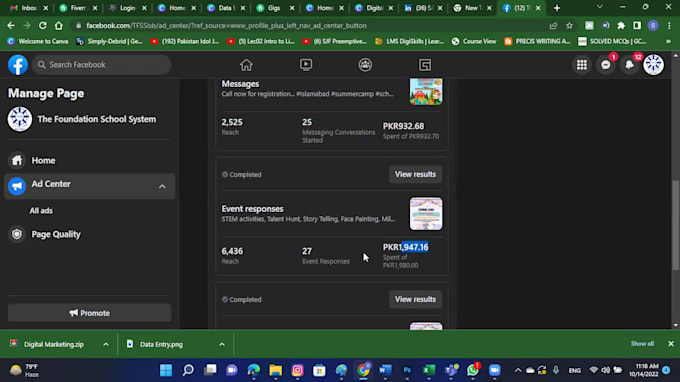This screenshot has width=680, height=382.
Task: Go back in browser history
Action: pyautogui.click(x=11, y=26)
